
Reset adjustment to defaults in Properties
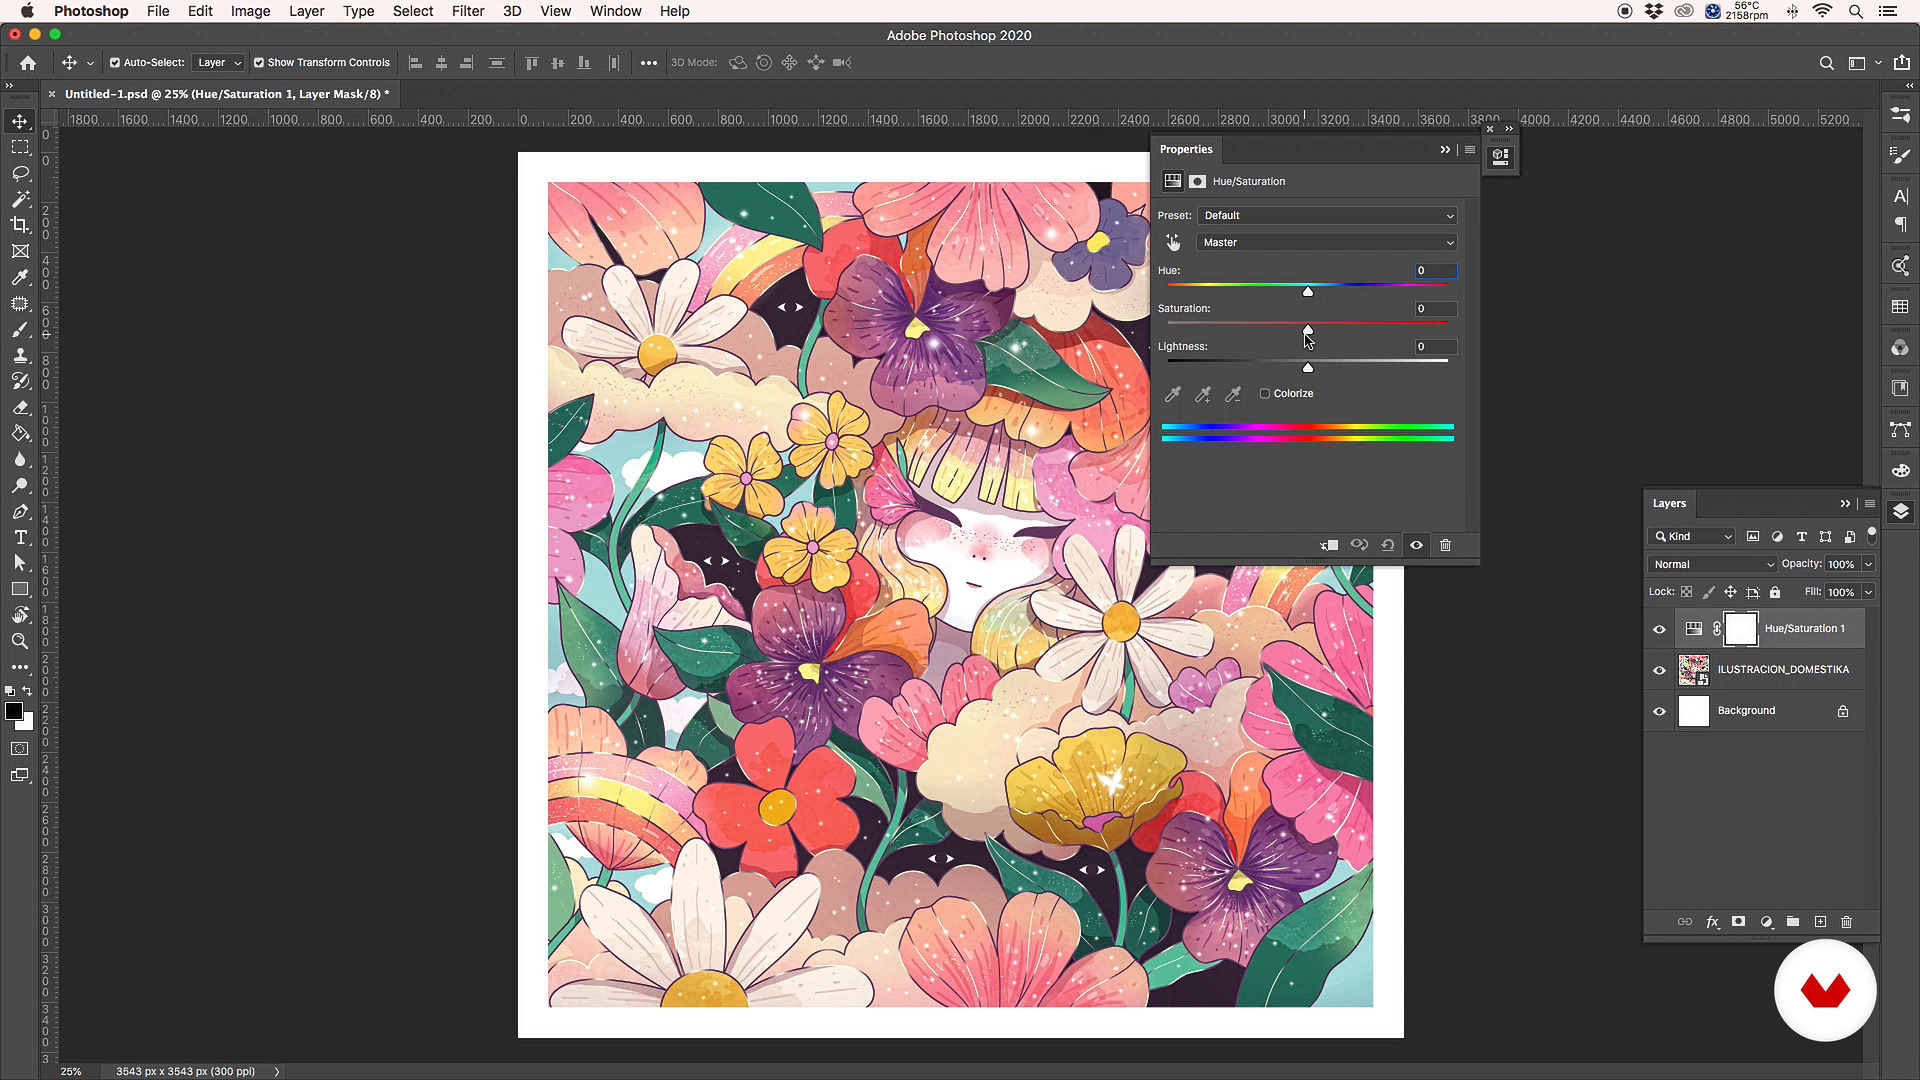click(1388, 545)
